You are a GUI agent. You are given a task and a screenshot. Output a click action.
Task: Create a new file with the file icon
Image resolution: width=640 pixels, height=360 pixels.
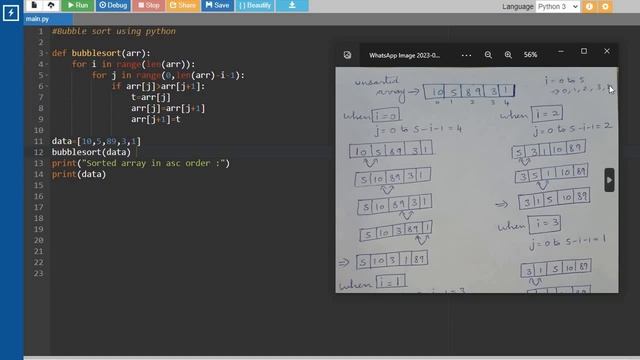pyautogui.click(x=34, y=5)
